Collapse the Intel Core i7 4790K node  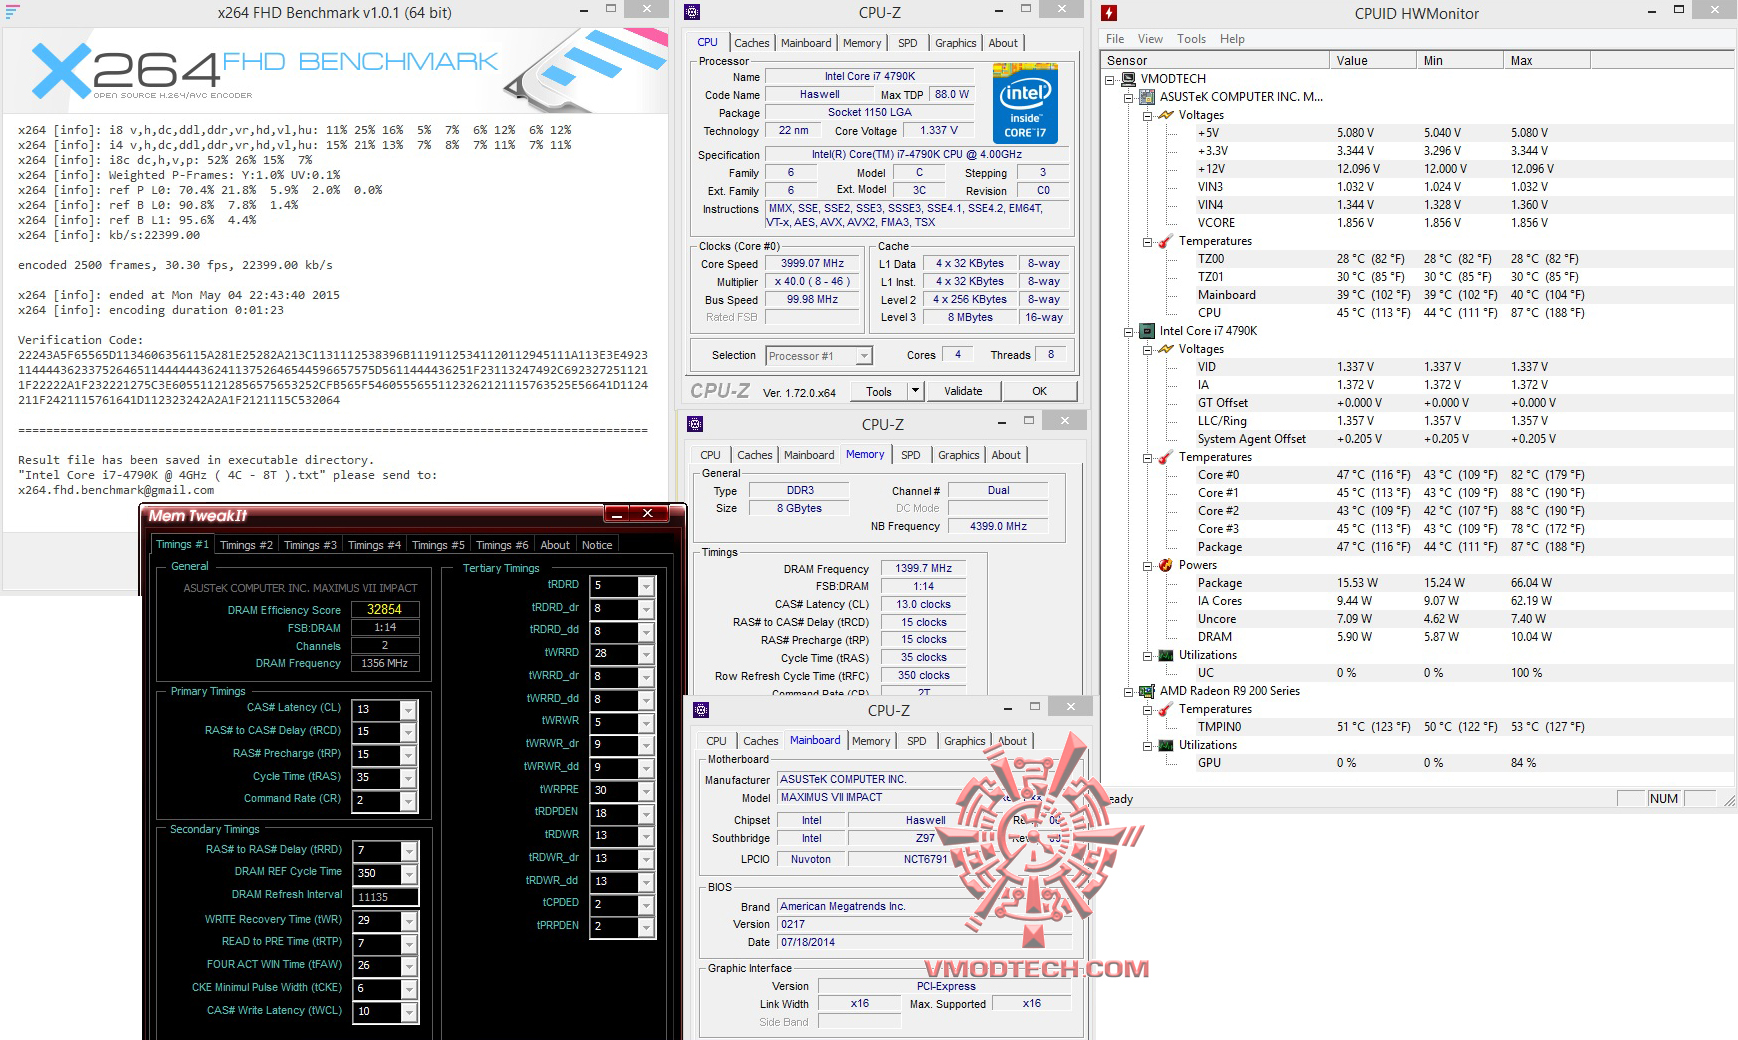1128,331
